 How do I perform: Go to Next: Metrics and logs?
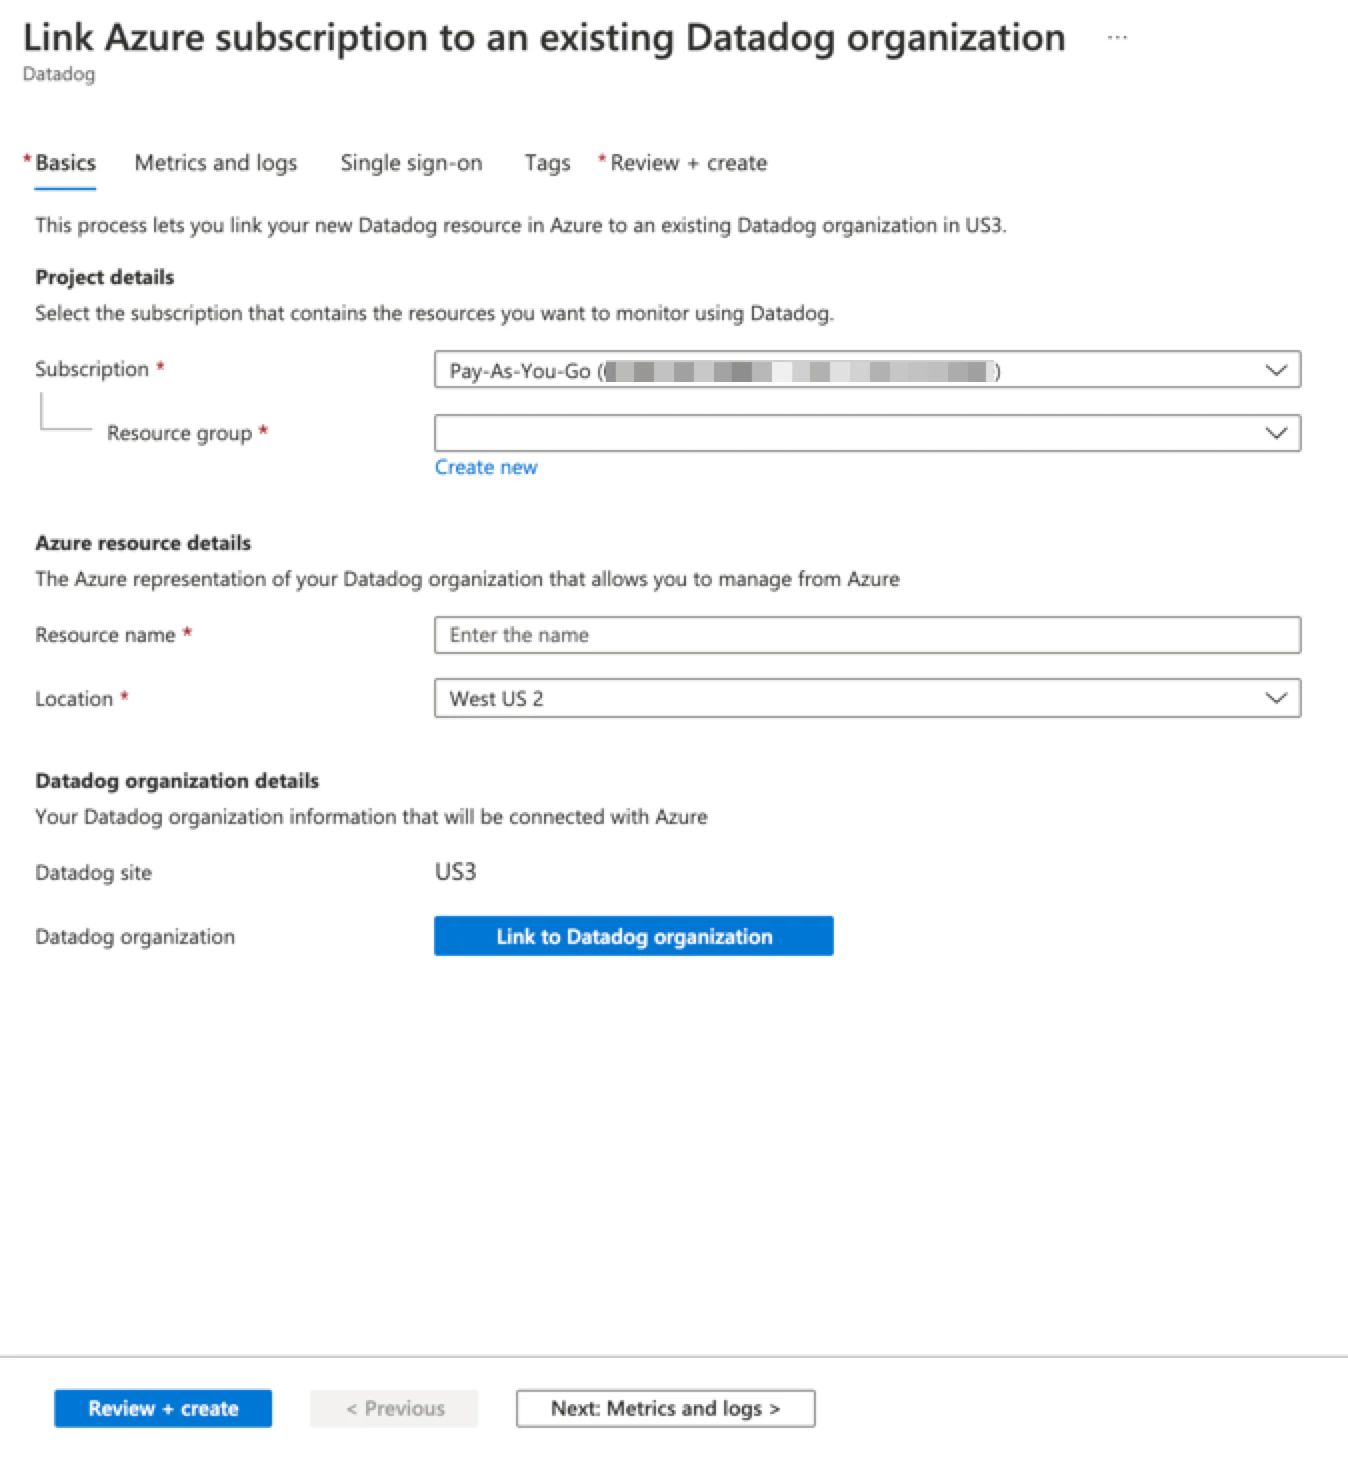pos(665,1408)
